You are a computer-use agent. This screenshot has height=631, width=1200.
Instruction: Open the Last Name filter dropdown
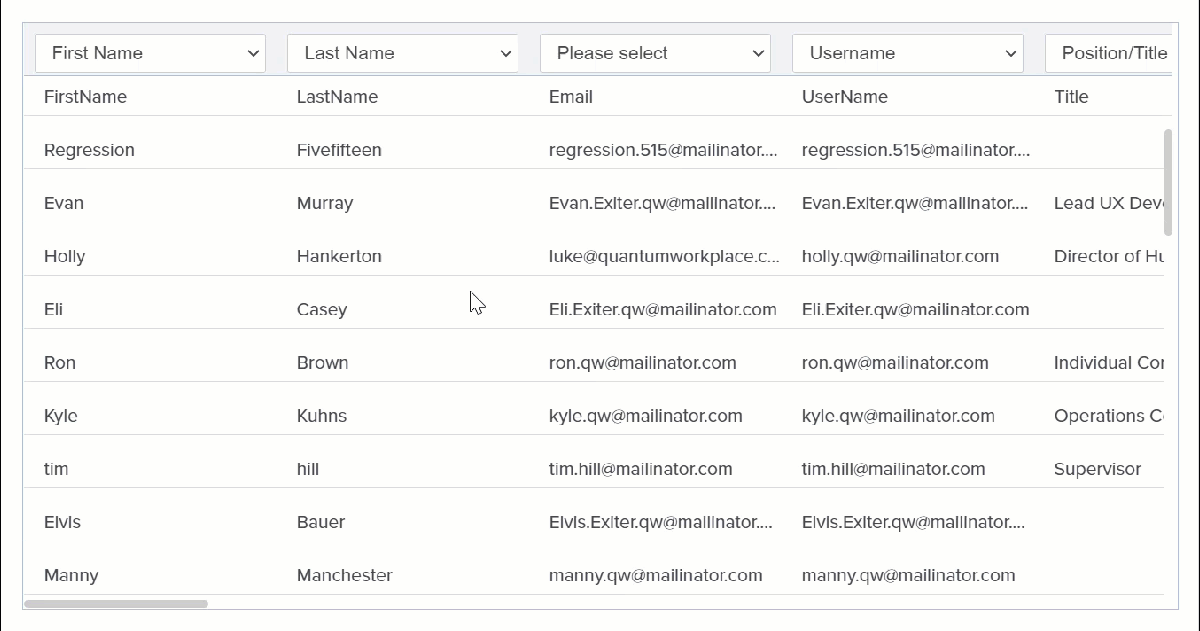point(403,52)
